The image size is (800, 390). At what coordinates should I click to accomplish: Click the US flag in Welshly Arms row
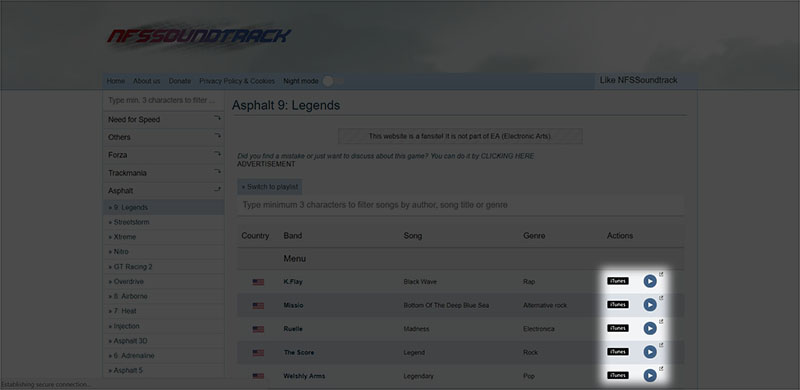click(258, 376)
